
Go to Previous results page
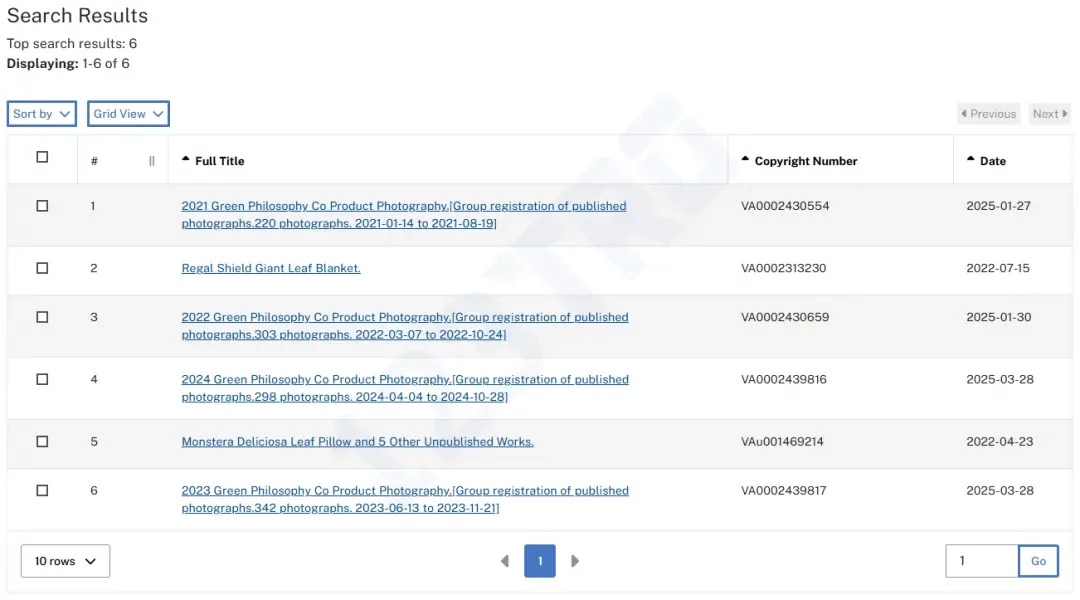tap(988, 114)
